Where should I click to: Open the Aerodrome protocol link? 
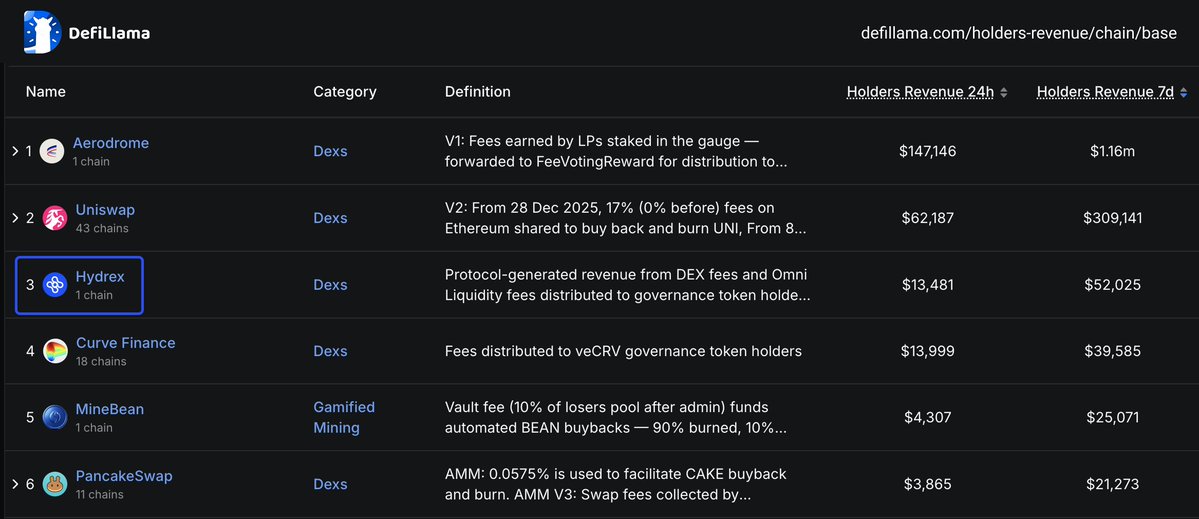(111, 143)
